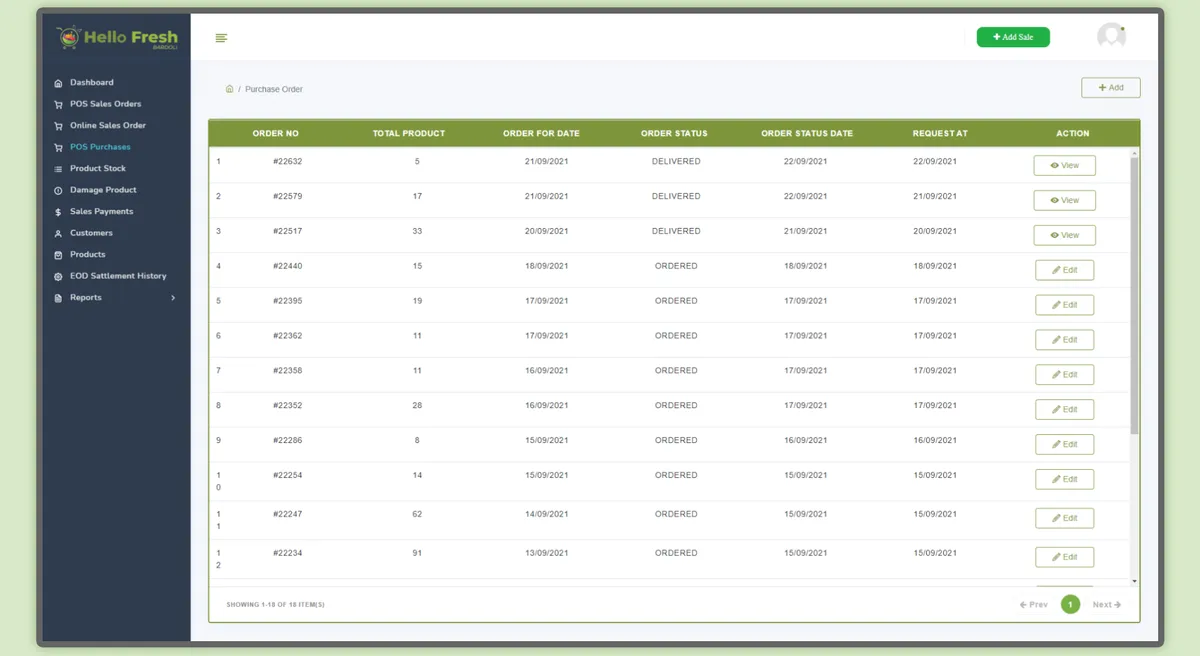
Task: Click the Damage Product icon
Action: 58,190
